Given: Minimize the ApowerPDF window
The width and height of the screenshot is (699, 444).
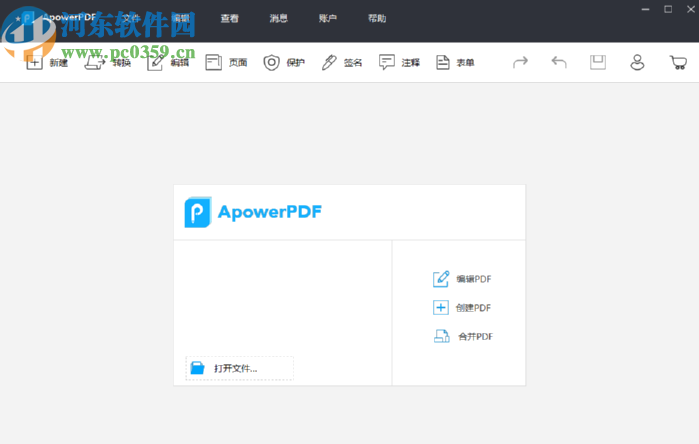Looking at the screenshot, I should click(645, 9).
